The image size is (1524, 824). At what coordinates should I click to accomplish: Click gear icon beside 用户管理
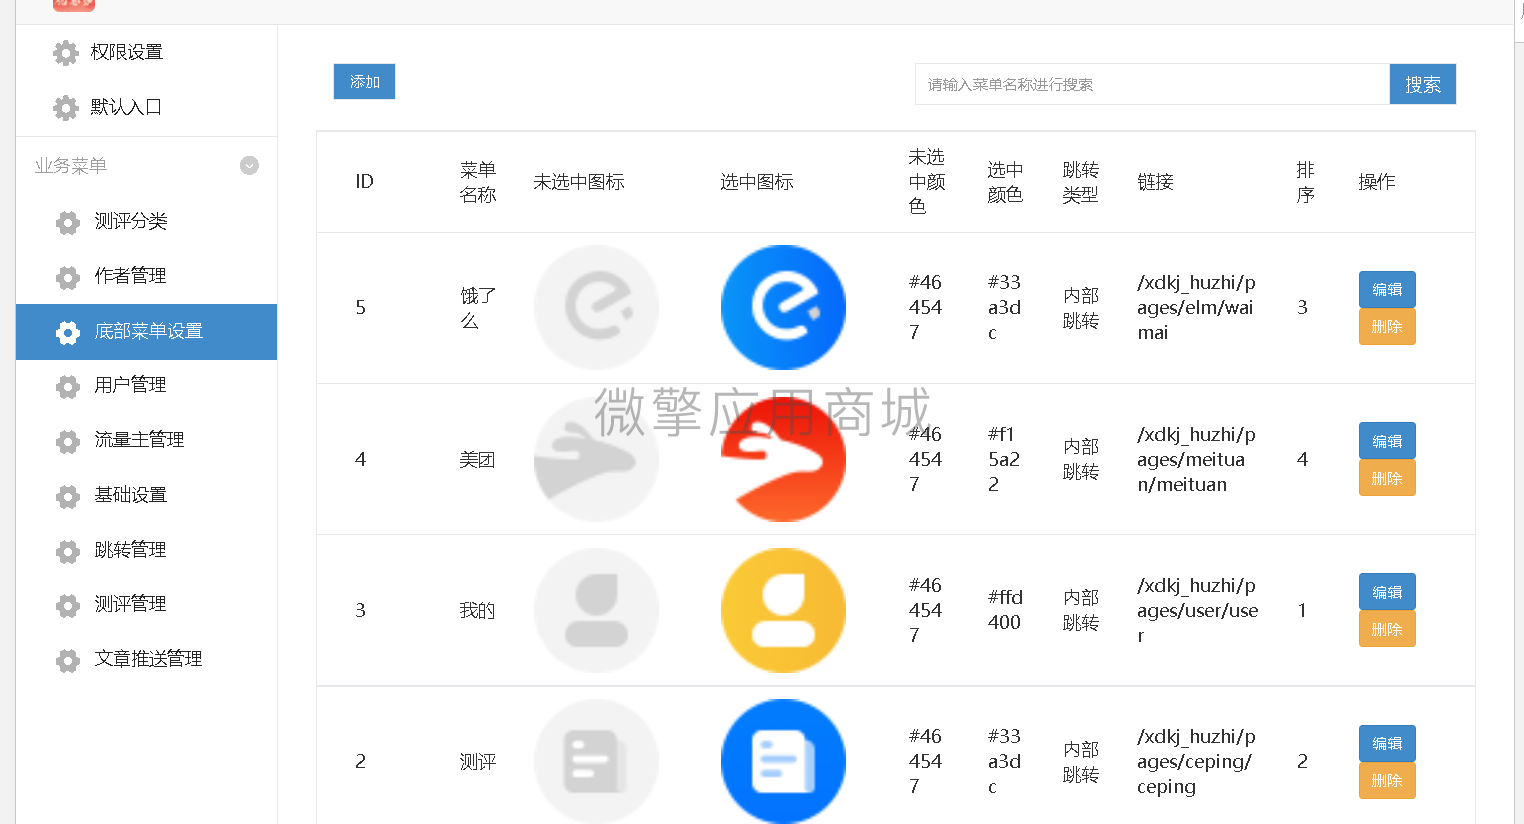point(68,386)
